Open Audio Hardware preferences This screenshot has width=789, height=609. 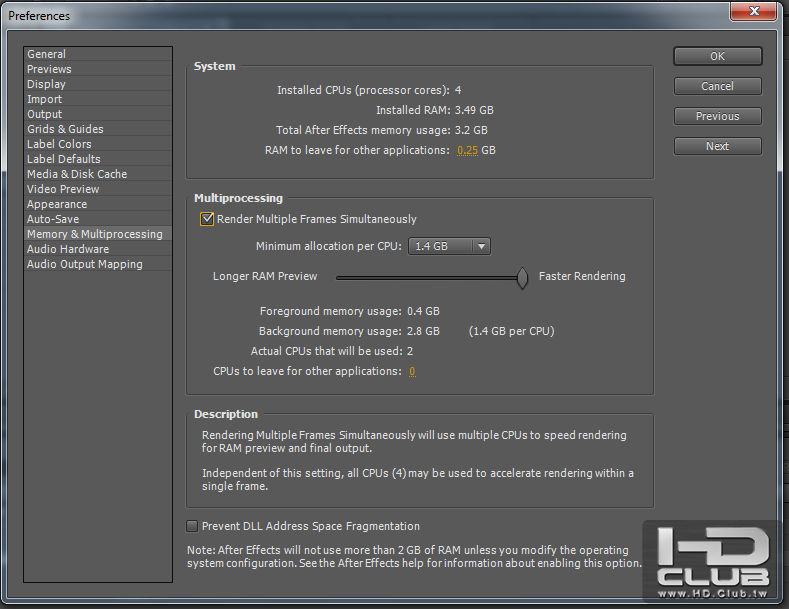pyautogui.click(x=98, y=249)
